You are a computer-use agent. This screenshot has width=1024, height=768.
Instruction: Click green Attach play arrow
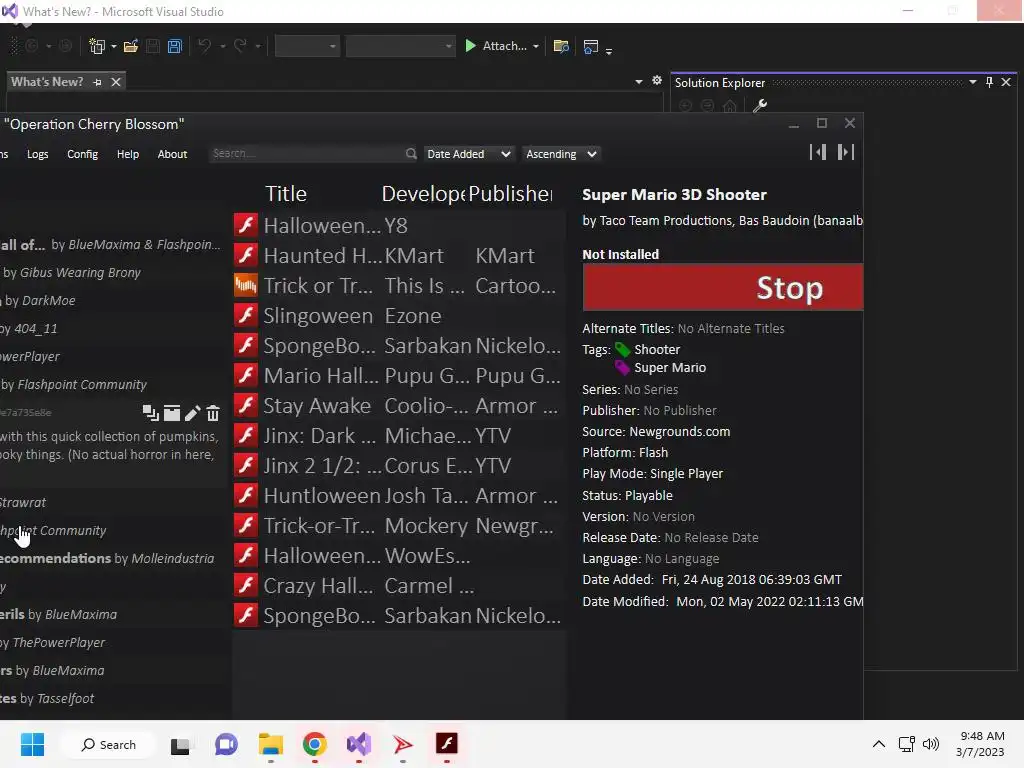[x=470, y=46]
